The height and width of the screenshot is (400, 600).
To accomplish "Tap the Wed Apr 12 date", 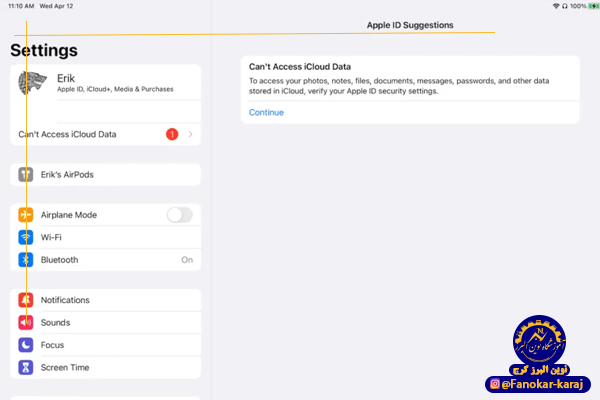I will [x=56, y=6].
